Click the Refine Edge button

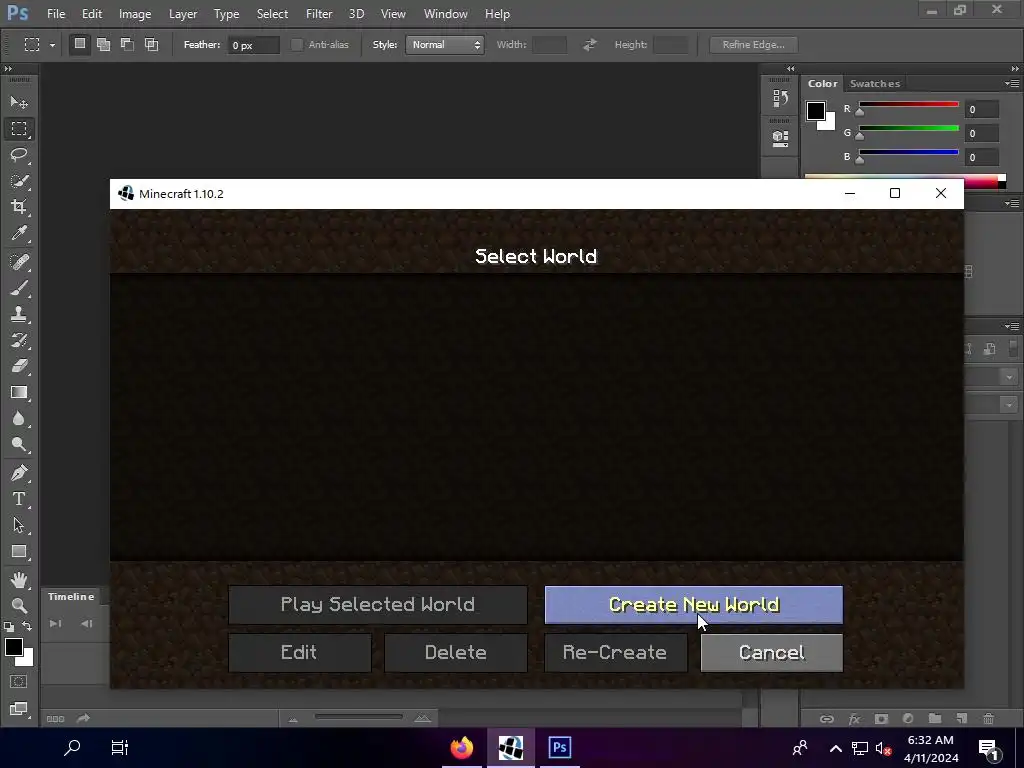click(754, 44)
